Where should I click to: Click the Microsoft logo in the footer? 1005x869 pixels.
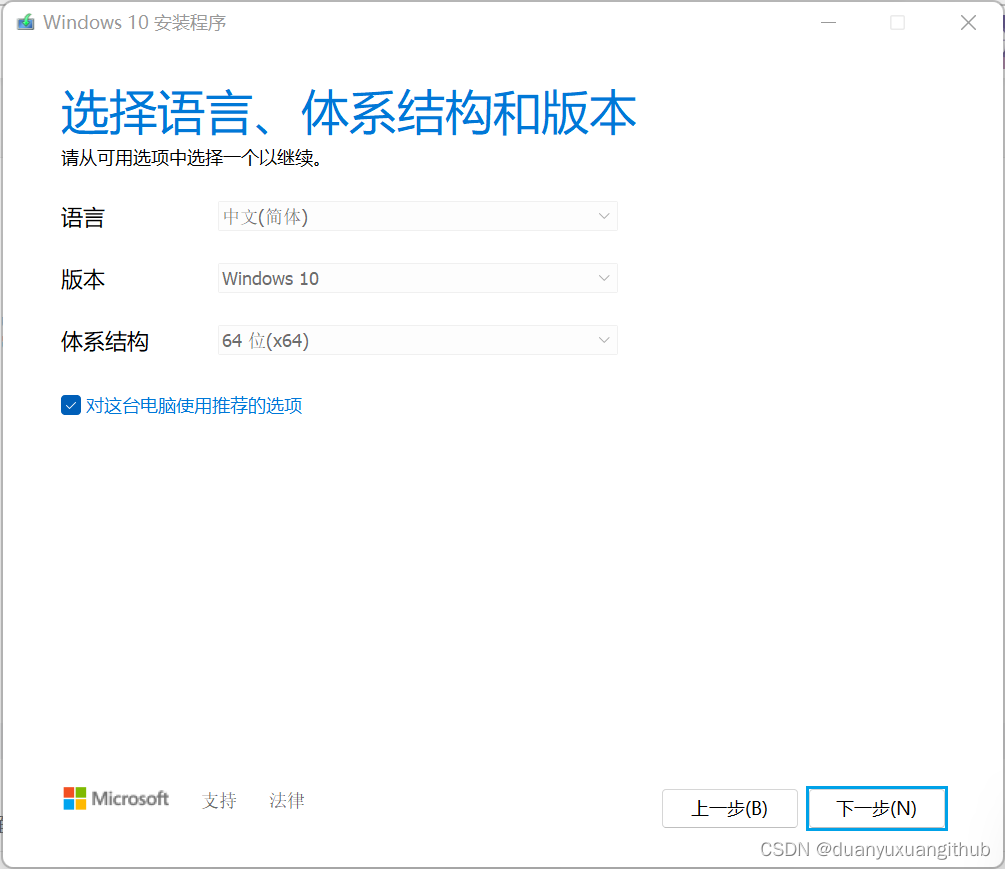point(116,799)
